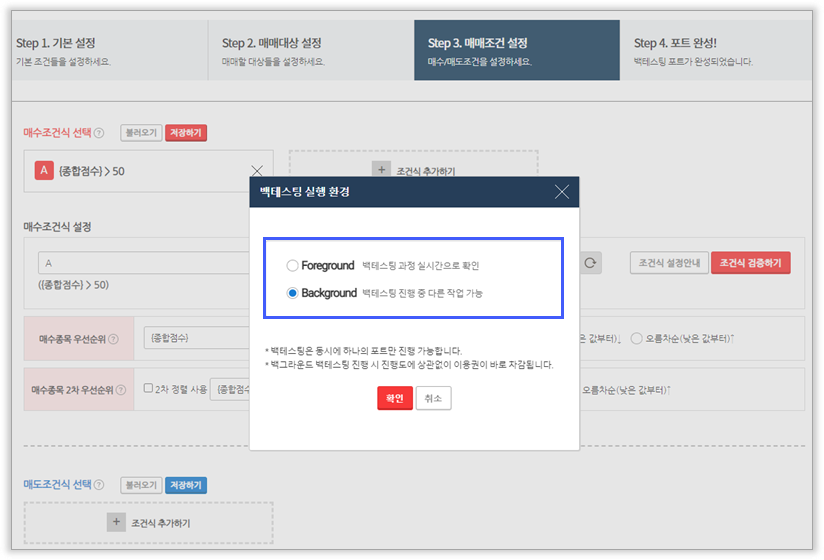Select 오름차순 radio in 매수종목 우선순위 row
The height and width of the screenshot is (560, 824).
(637, 339)
